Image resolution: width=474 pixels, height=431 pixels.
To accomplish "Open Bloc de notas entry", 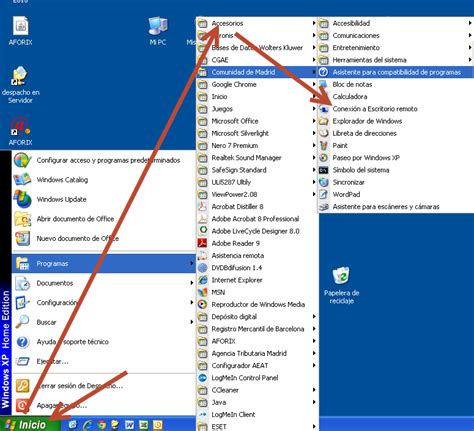I will point(396,84).
